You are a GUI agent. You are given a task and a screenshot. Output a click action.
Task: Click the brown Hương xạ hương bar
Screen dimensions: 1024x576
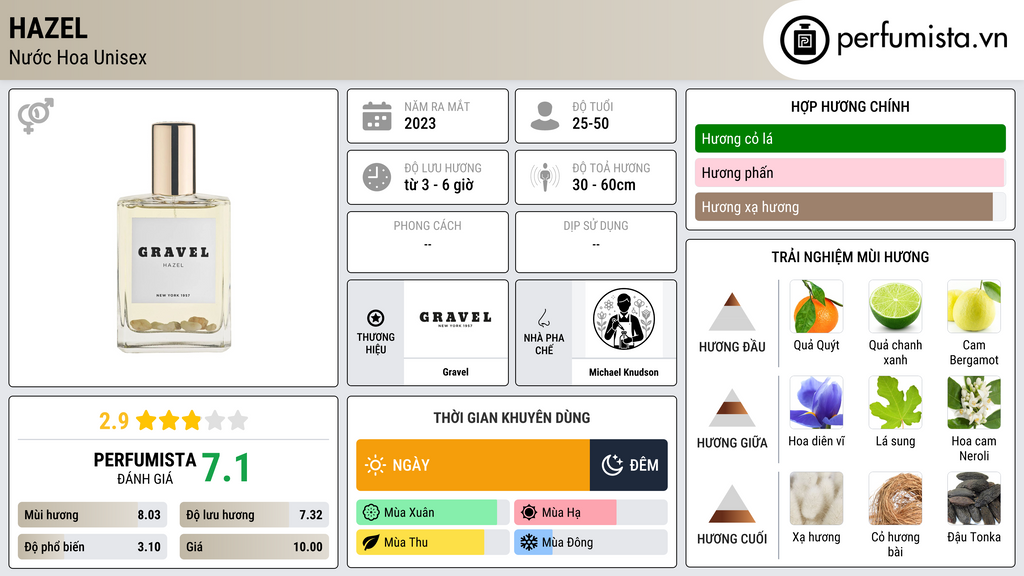click(850, 207)
